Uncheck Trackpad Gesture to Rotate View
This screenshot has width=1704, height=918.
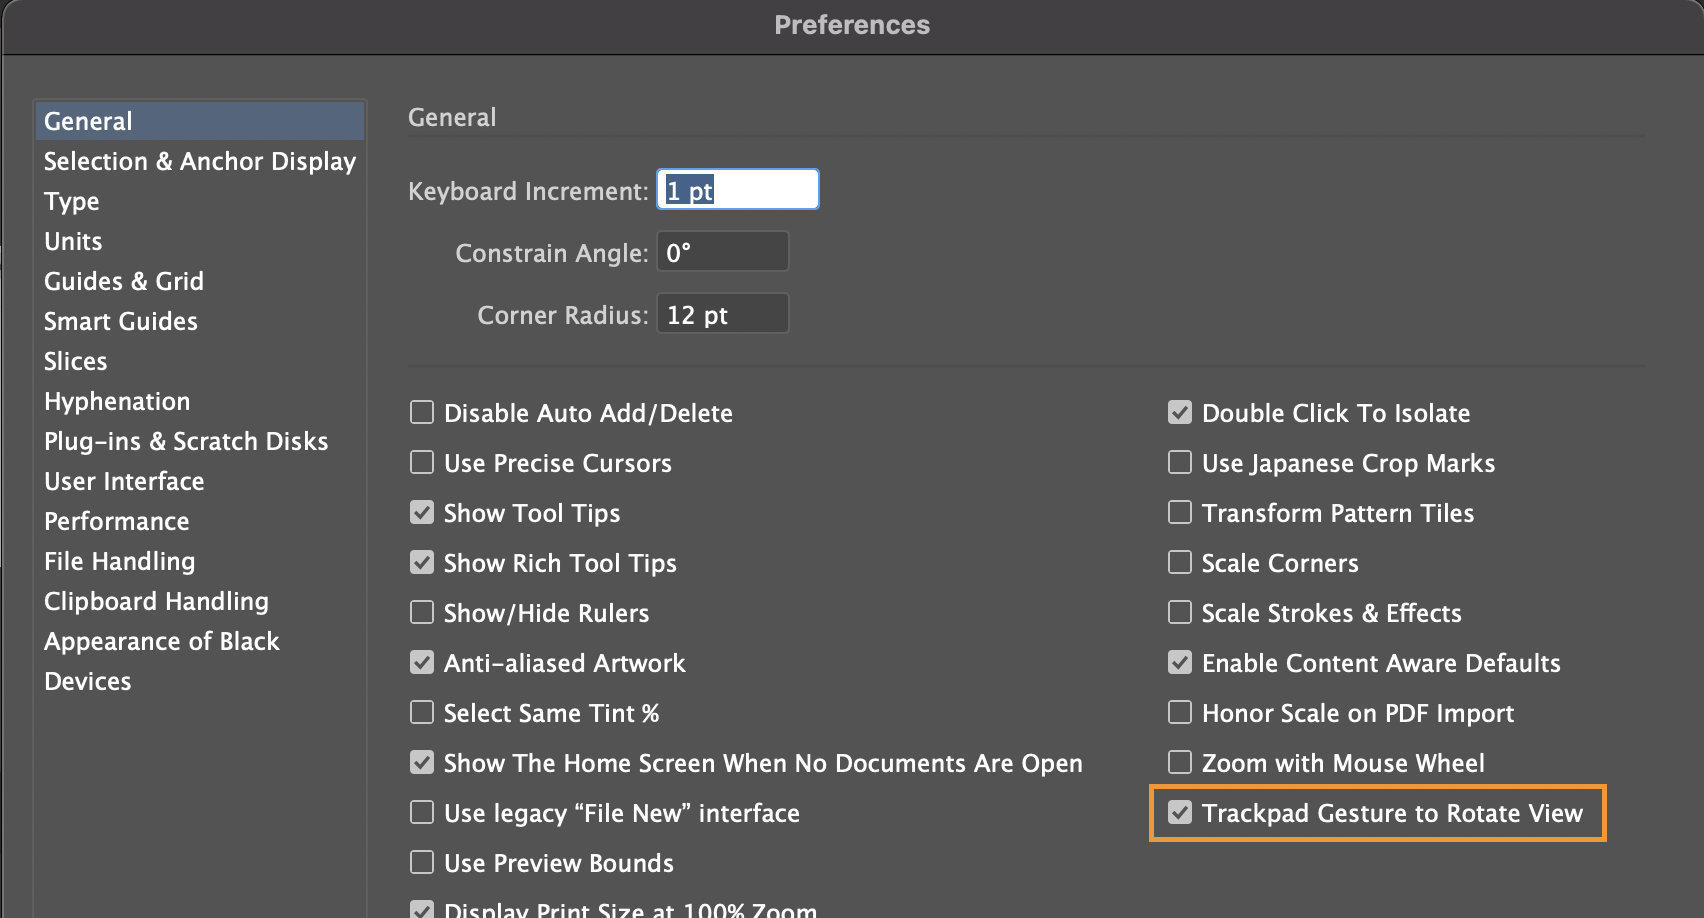1180,812
